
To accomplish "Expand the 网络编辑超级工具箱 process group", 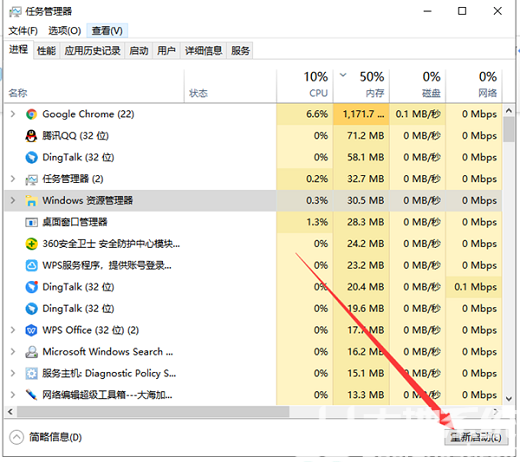I will (13, 395).
